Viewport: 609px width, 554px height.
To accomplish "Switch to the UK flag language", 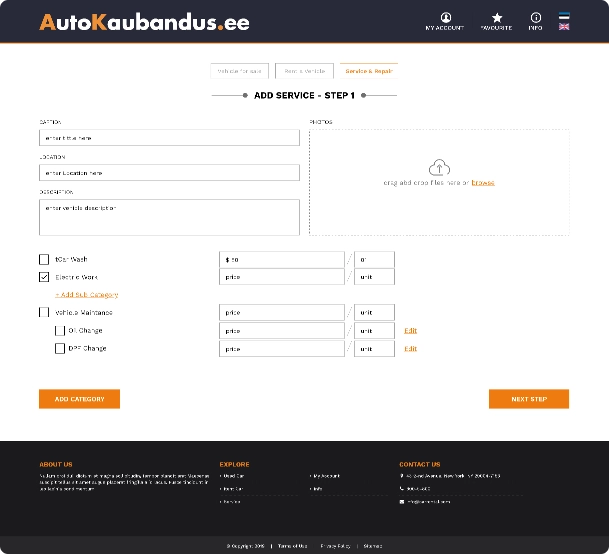I will tap(564, 27).
